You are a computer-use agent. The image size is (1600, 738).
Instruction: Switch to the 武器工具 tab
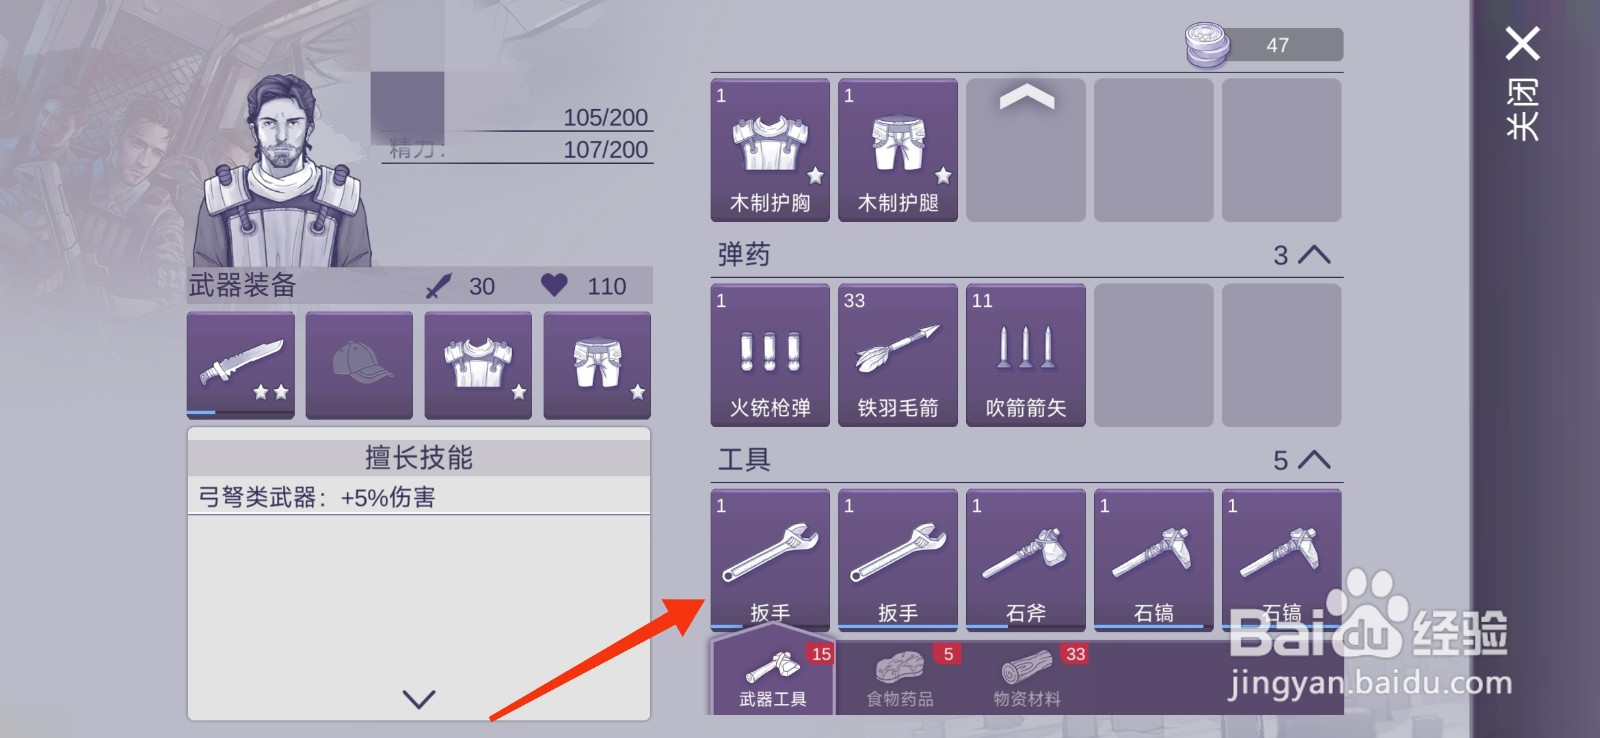772,677
